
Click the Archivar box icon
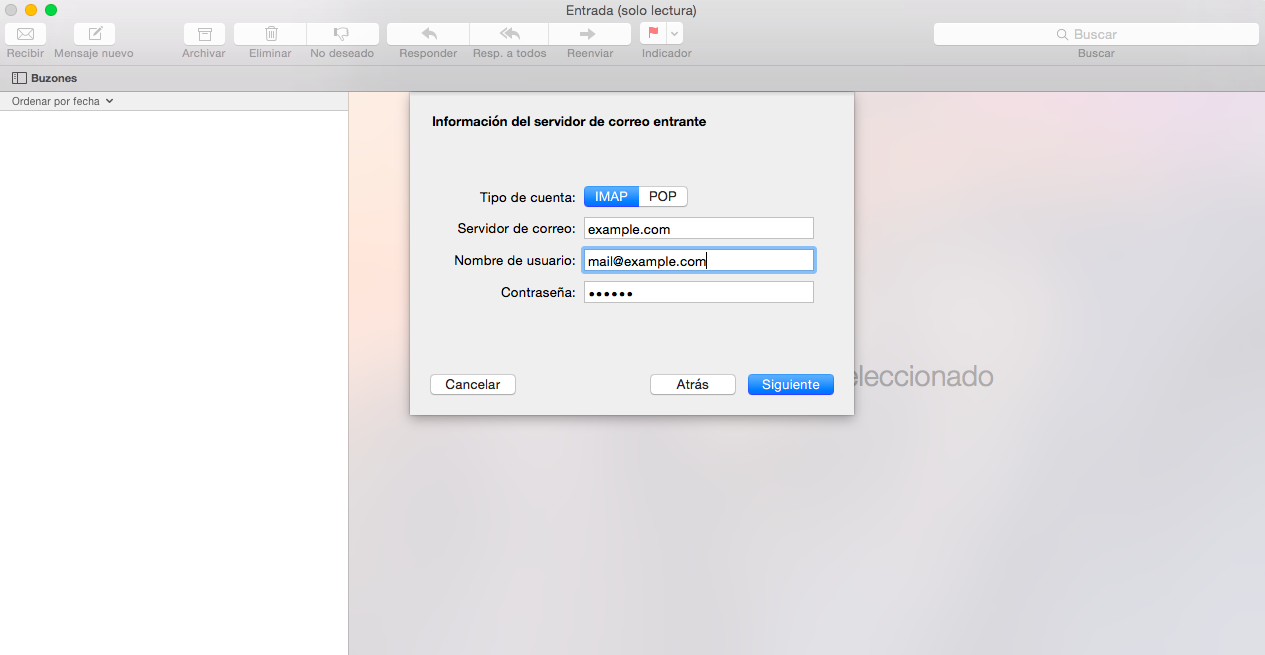point(204,33)
